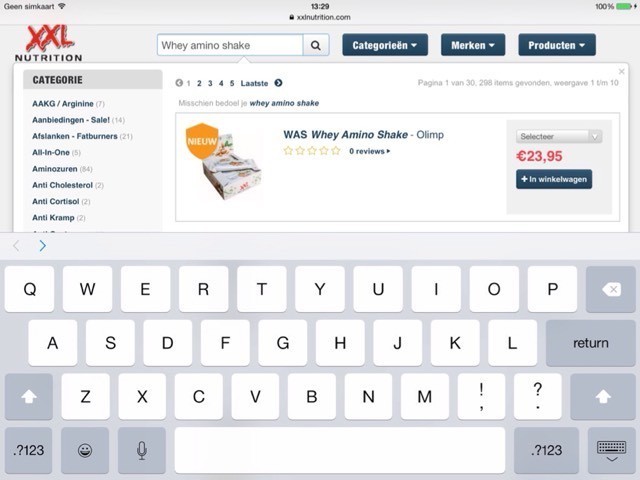Click the magnifier search button
This screenshot has width=640, height=480.
[x=316, y=45]
